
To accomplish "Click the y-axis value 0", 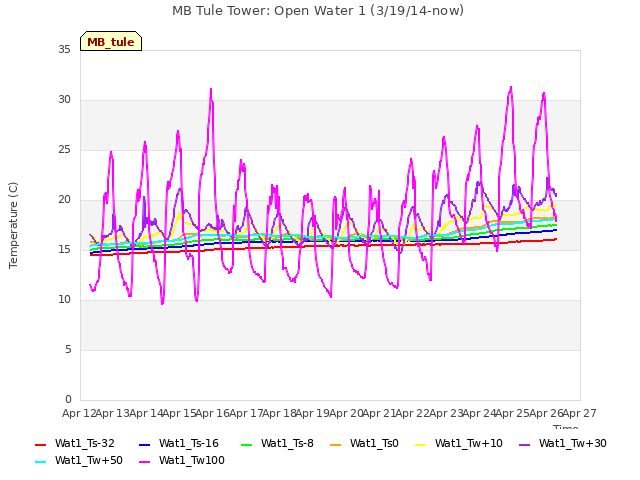I will point(68,400).
